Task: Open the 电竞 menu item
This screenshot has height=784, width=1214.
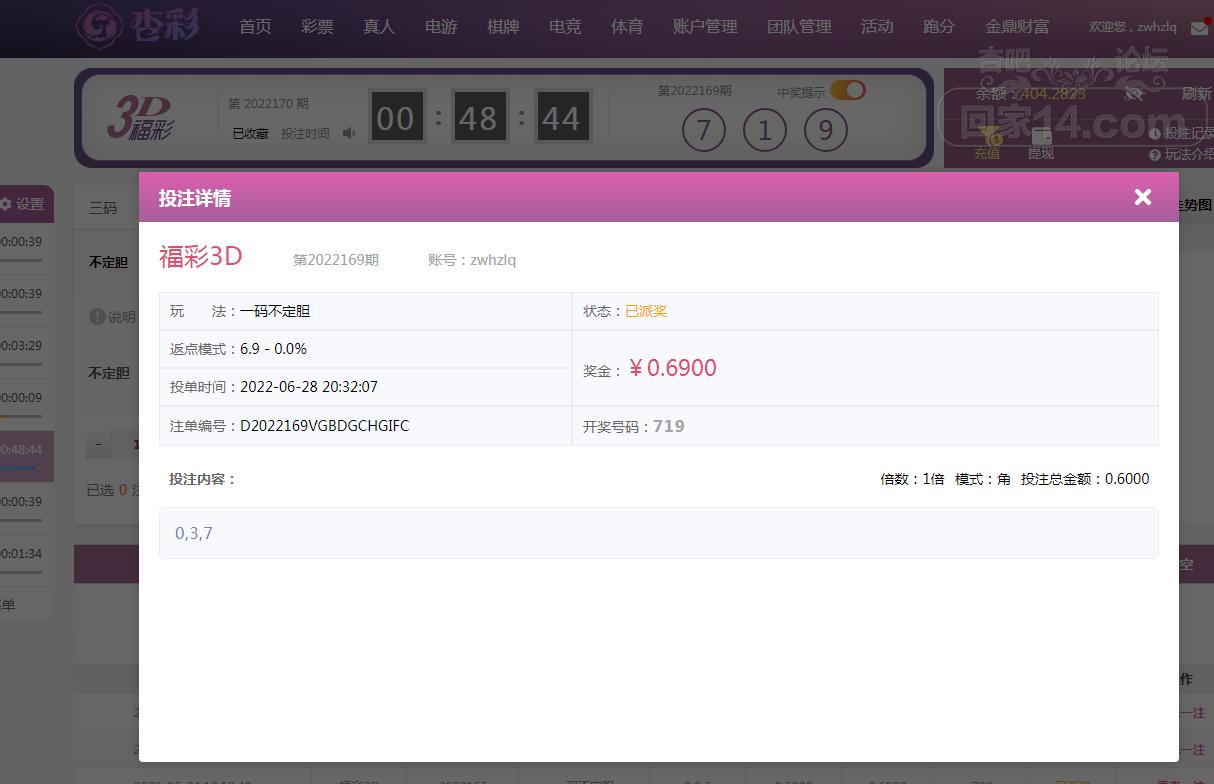Action: point(565,27)
